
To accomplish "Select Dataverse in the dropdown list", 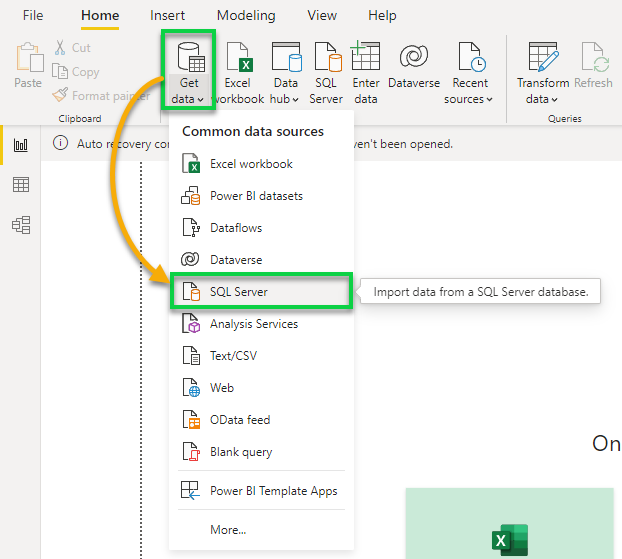I will tap(261, 259).
